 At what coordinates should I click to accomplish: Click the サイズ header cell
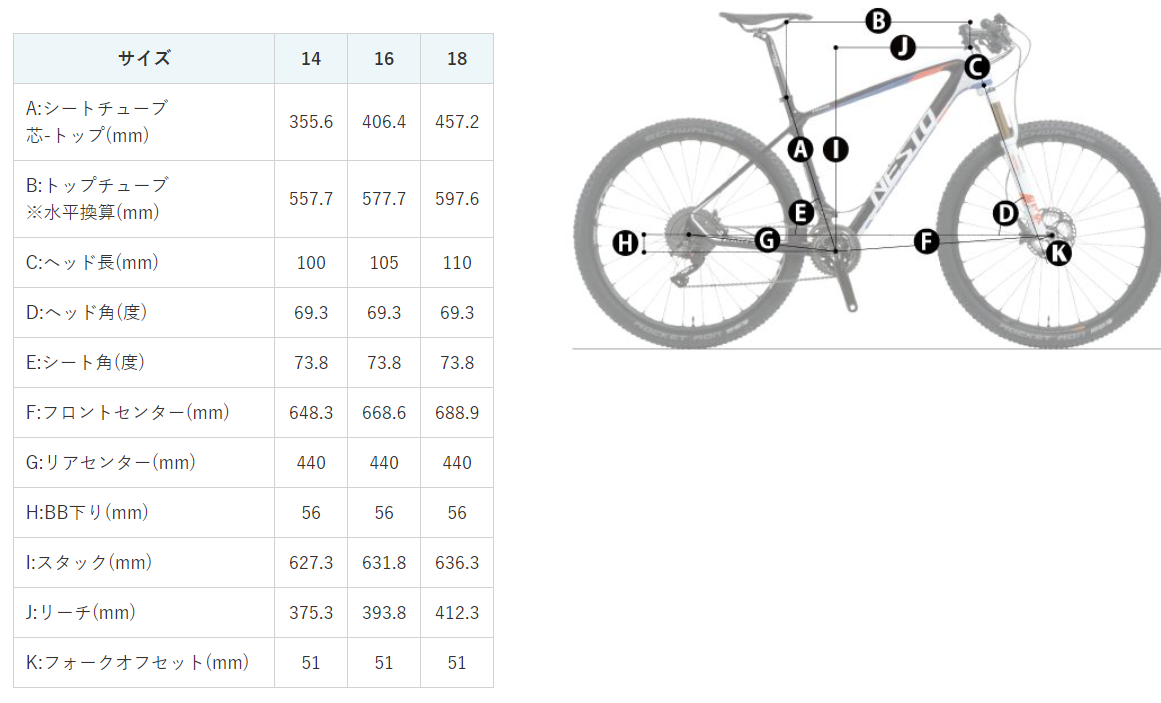[x=144, y=59]
